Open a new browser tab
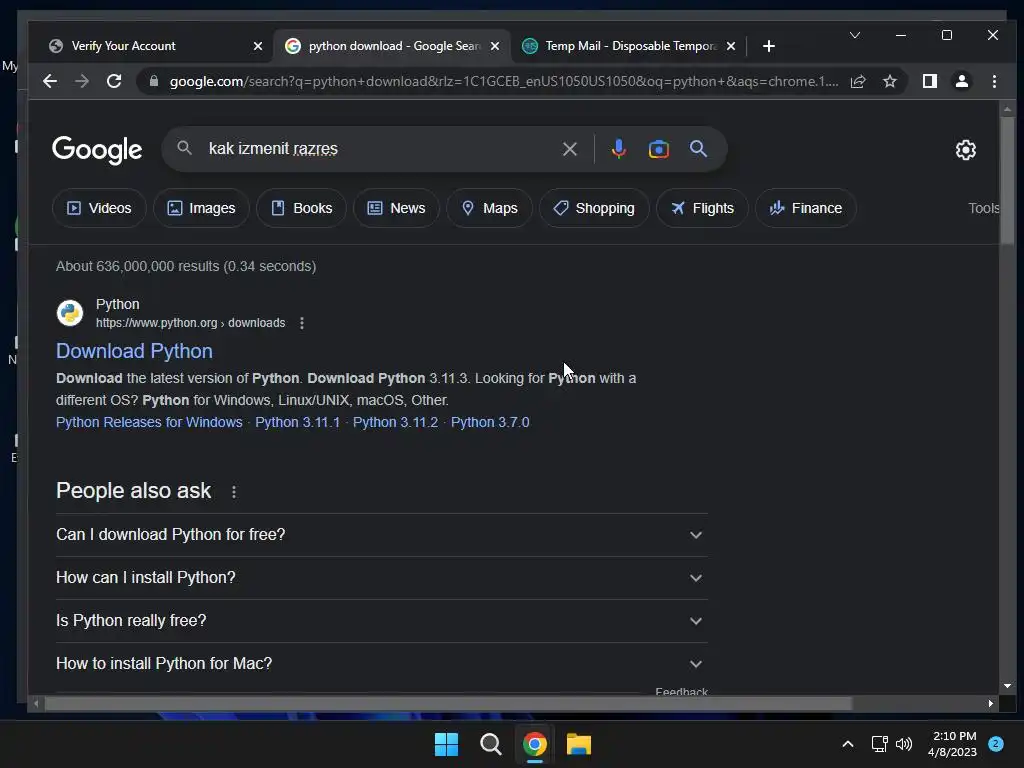This screenshot has height=768, width=1024. (x=769, y=46)
